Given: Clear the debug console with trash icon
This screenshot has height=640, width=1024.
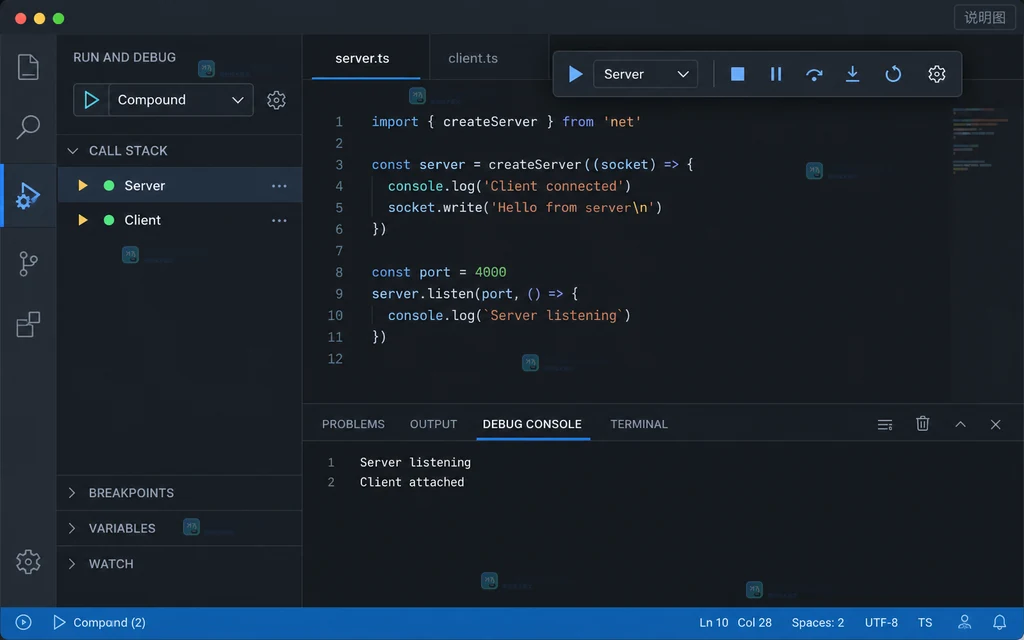Looking at the screenshot, I should click(922, 424).
